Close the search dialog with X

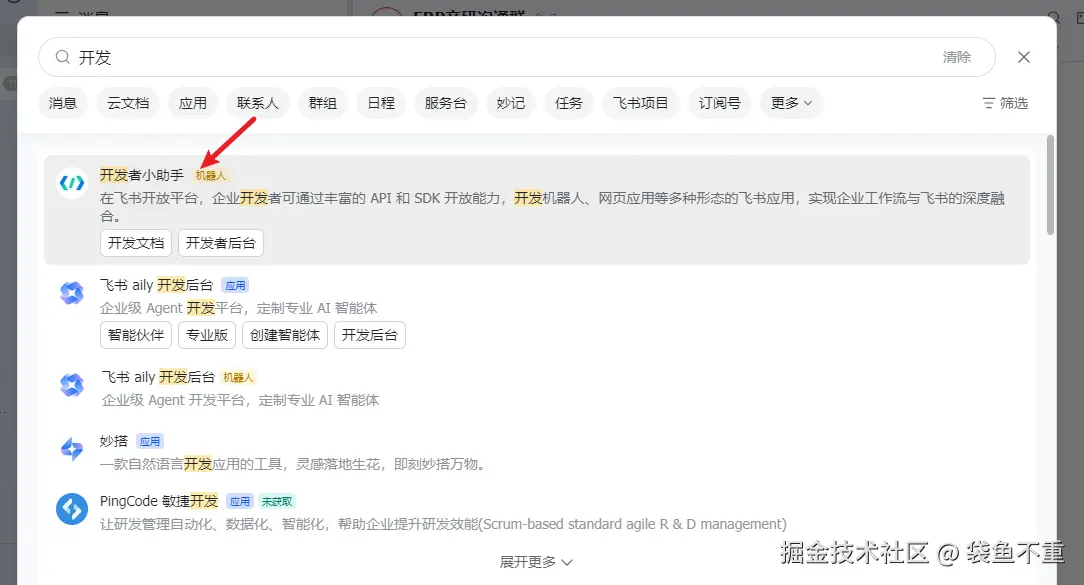pos(1024,57)
